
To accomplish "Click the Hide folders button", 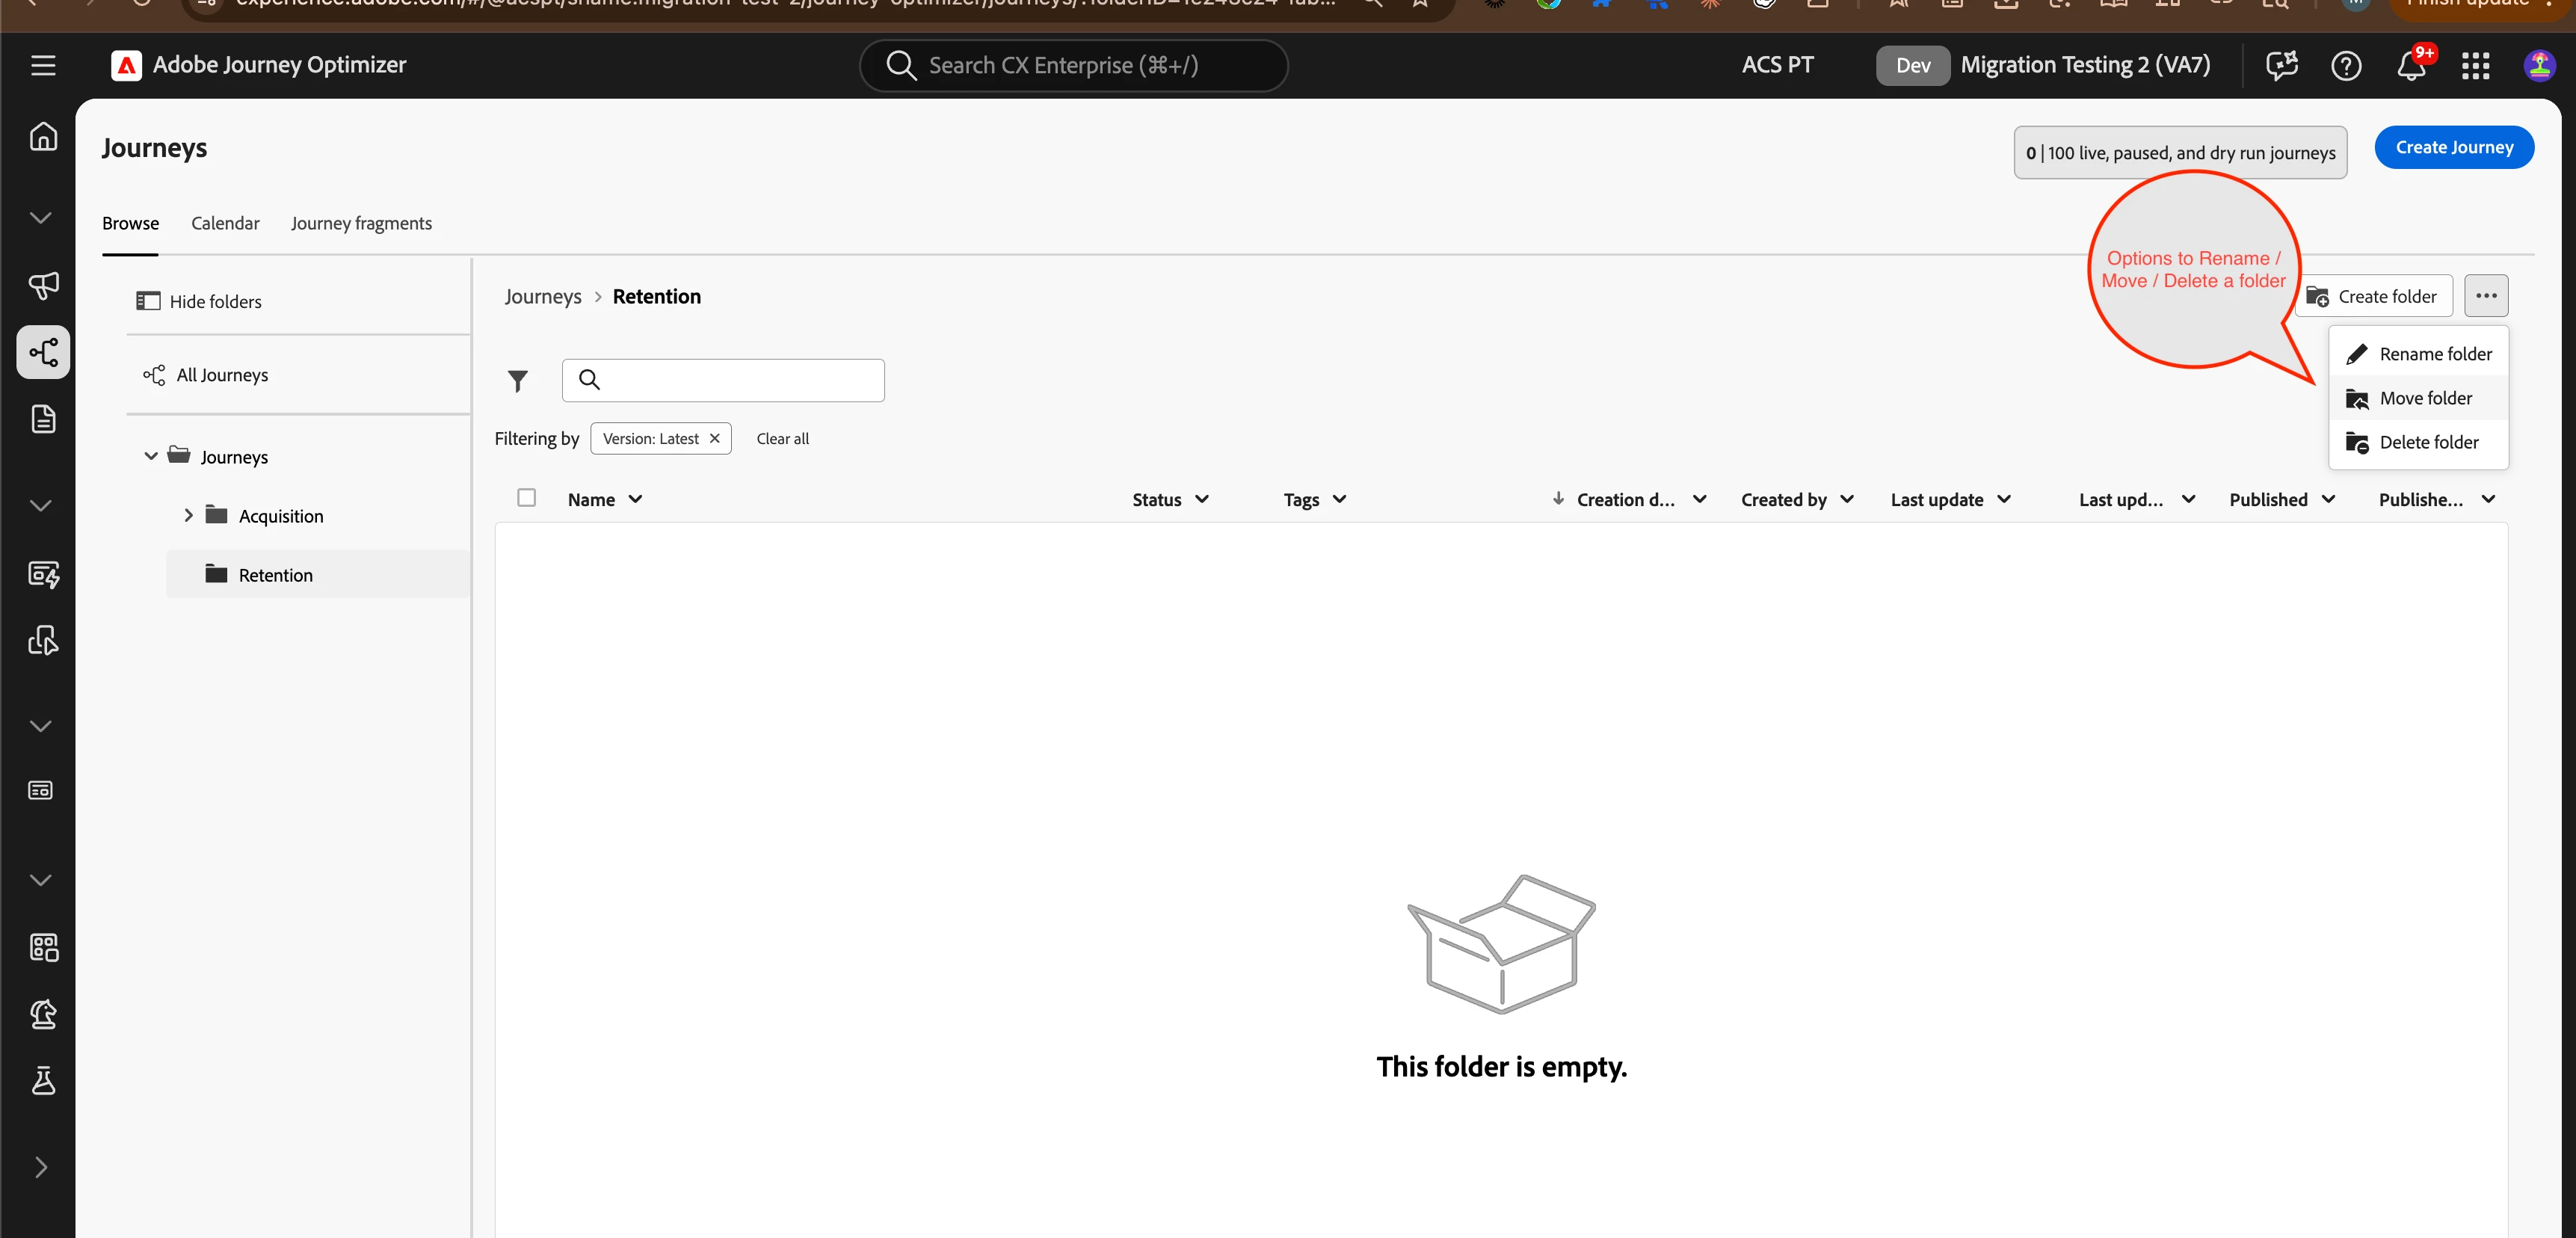I will [199, 301].
